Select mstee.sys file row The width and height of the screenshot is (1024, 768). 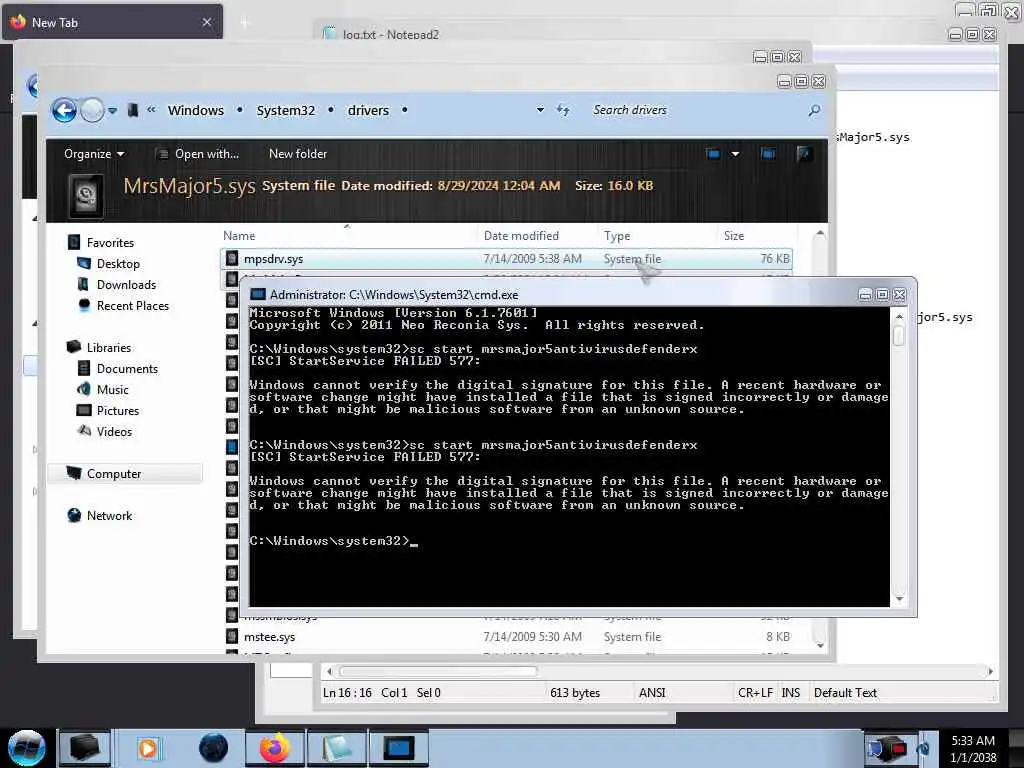pyautogui.click(x=507, y=637)
